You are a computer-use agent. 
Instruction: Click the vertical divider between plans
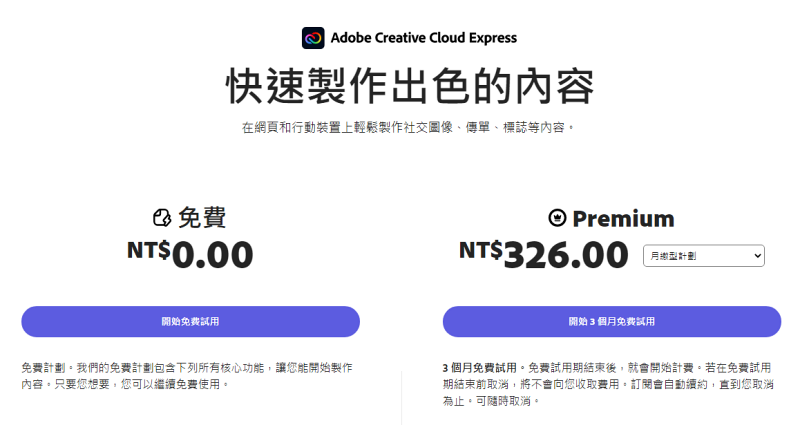click(402, 398)
